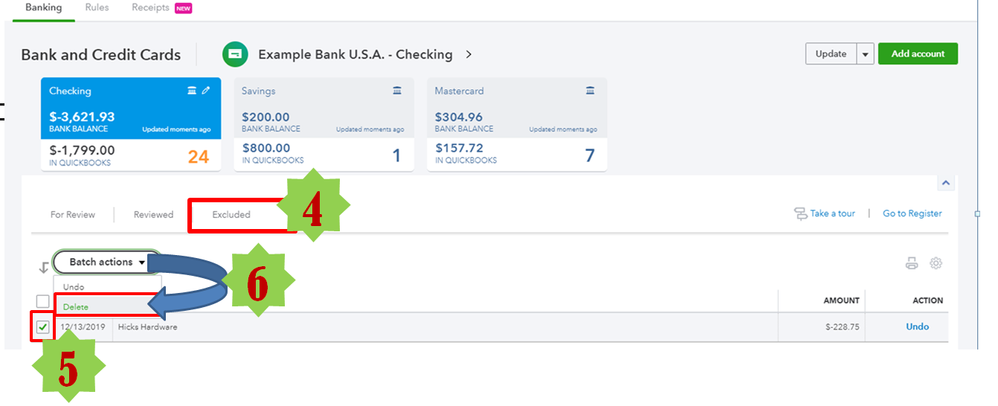Select the For Review tab
The height and width of the screenshot is (406, 998).
click(73, 214)
